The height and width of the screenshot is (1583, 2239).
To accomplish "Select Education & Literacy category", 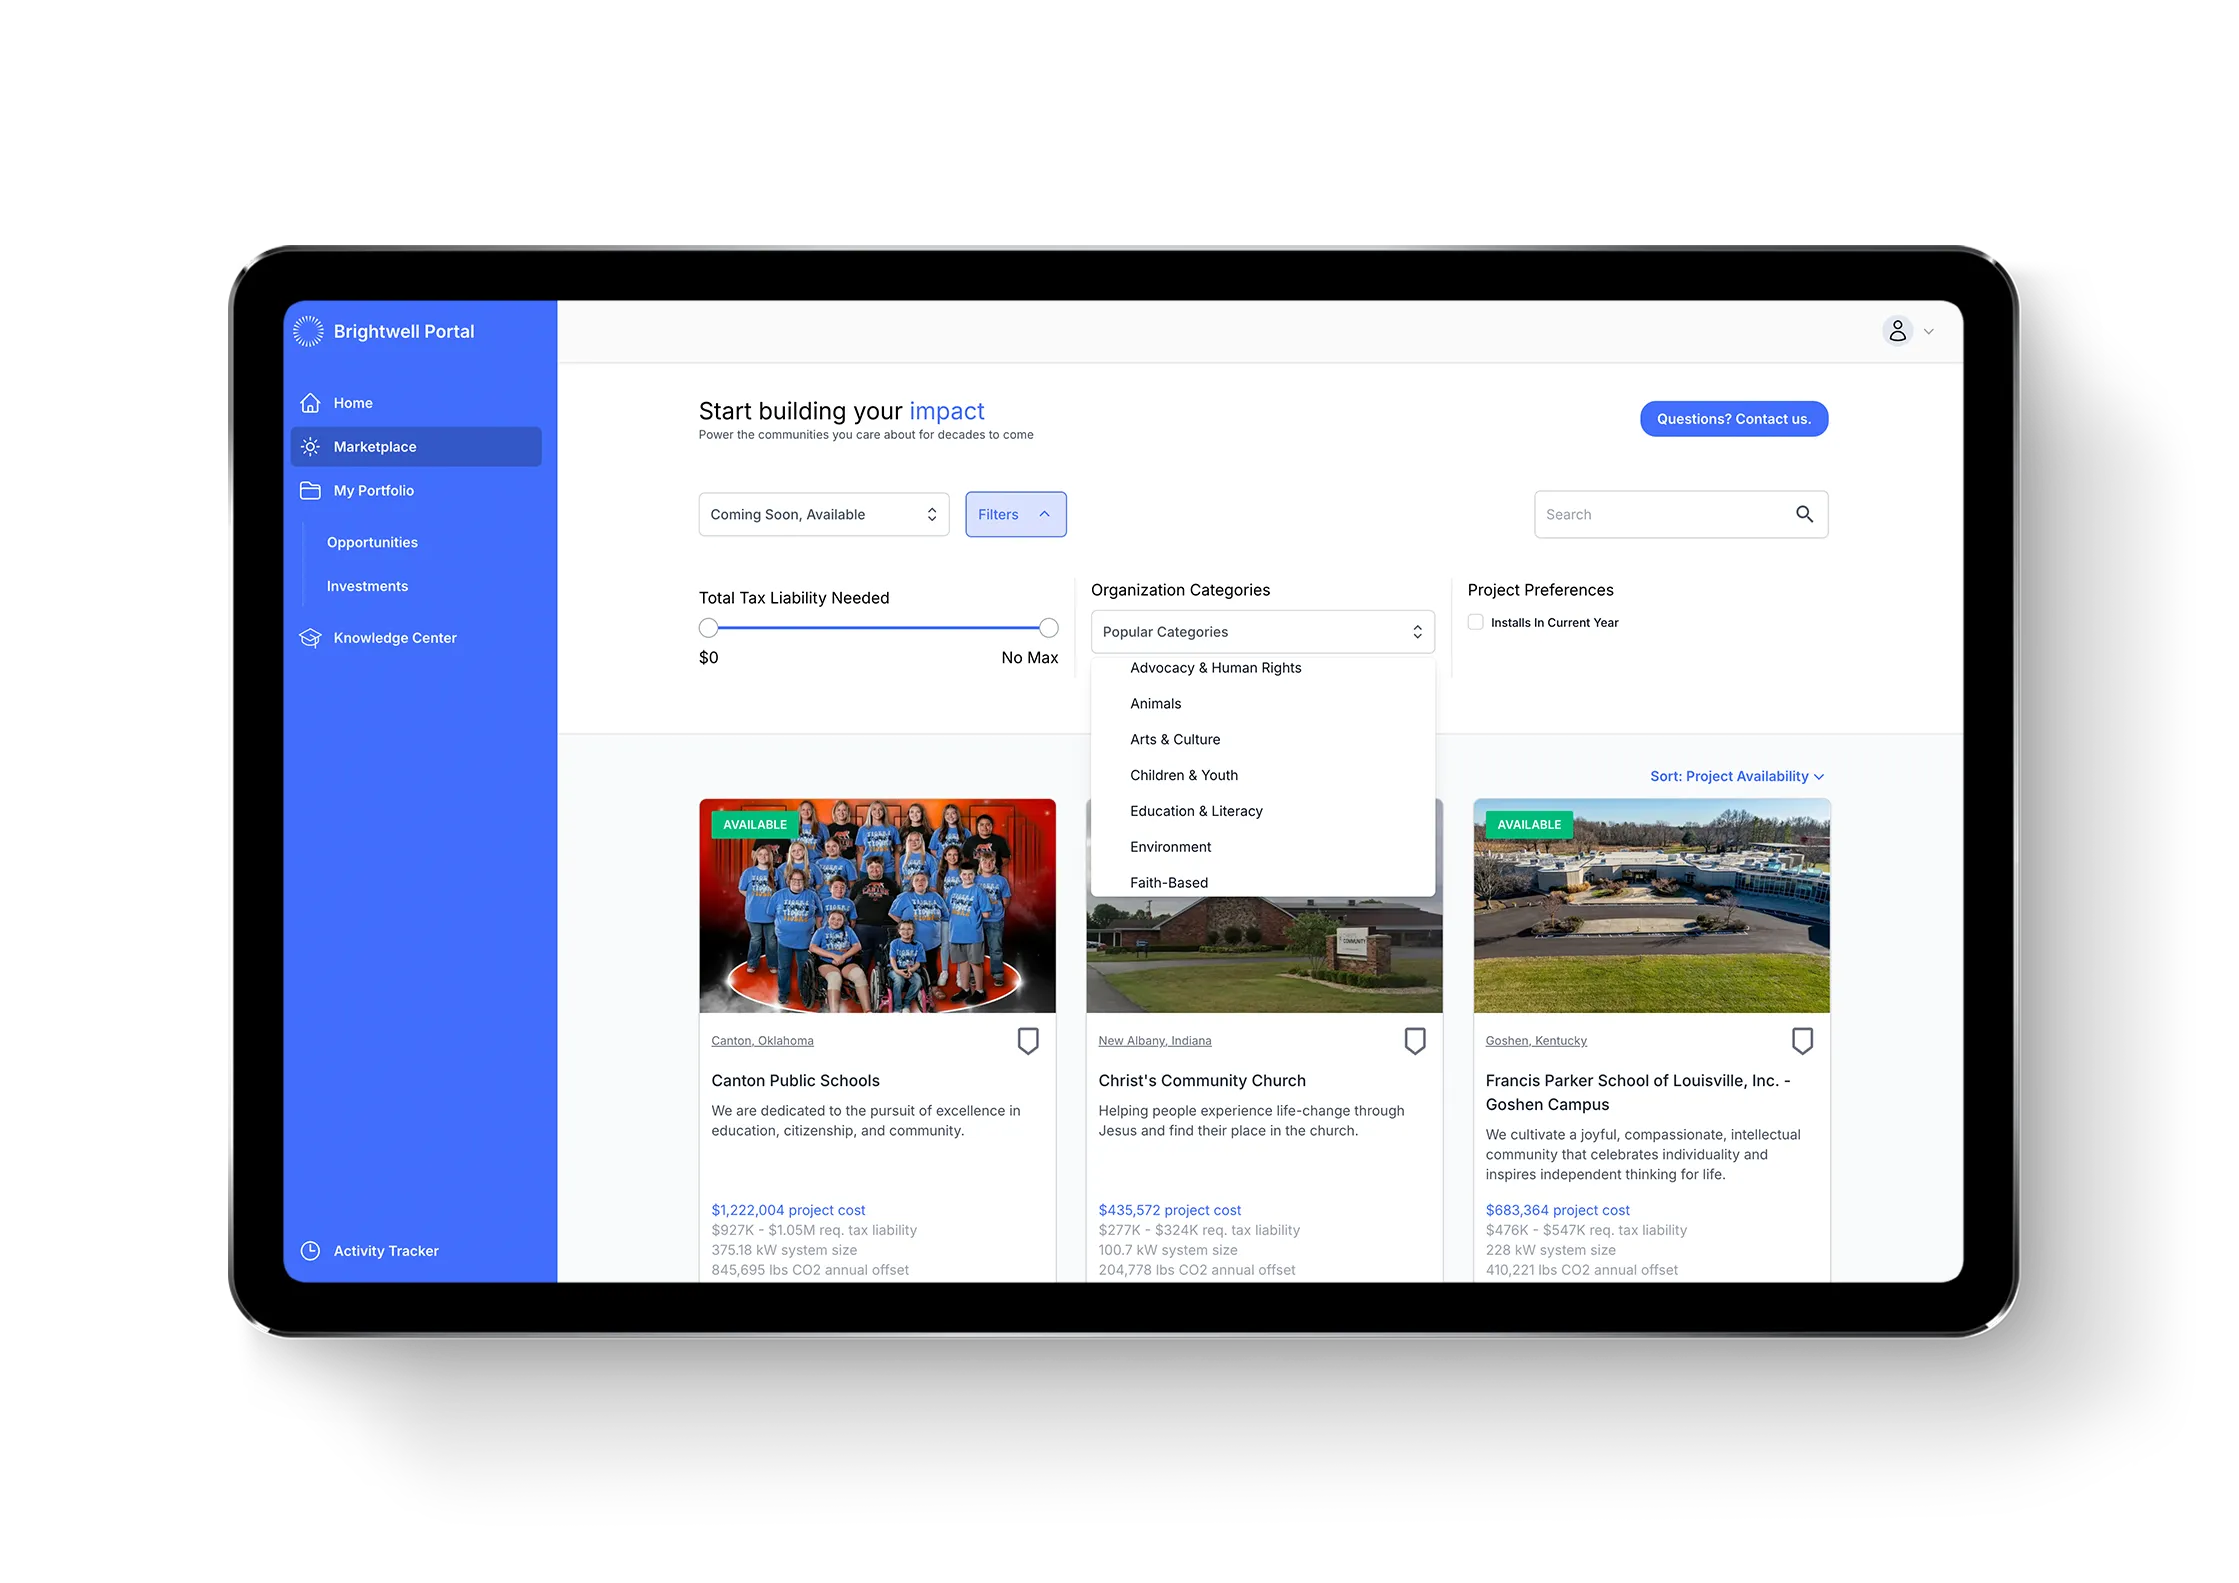I will [x=1196, y=811].
